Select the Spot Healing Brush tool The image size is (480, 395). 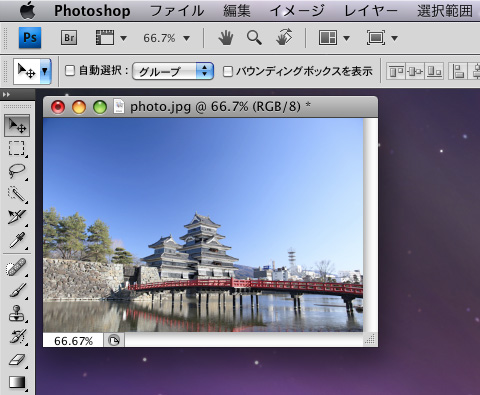pyautogui.click(x=17, y=268)
